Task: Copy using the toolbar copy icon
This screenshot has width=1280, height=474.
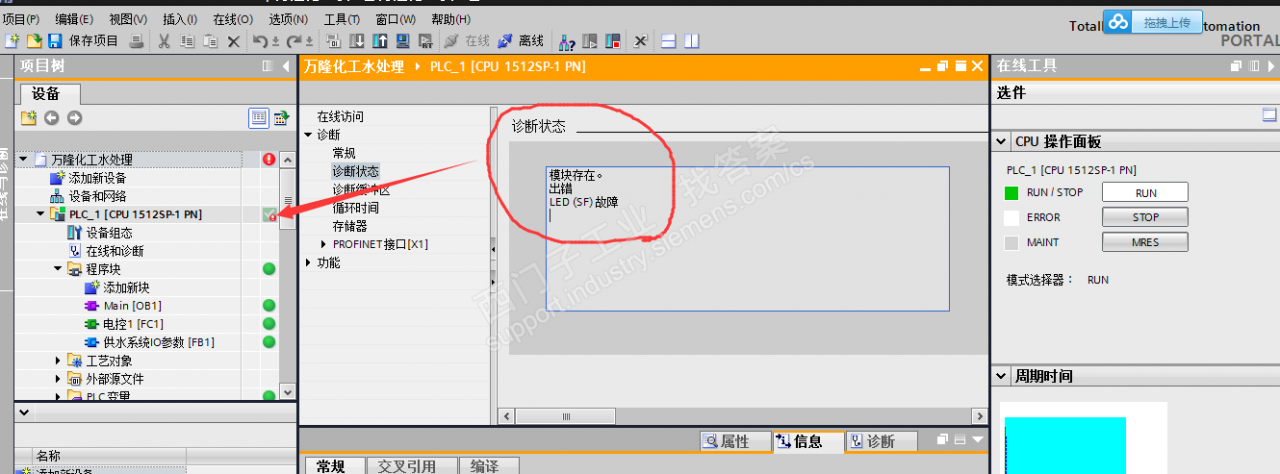Action: [x=187, y=41]
